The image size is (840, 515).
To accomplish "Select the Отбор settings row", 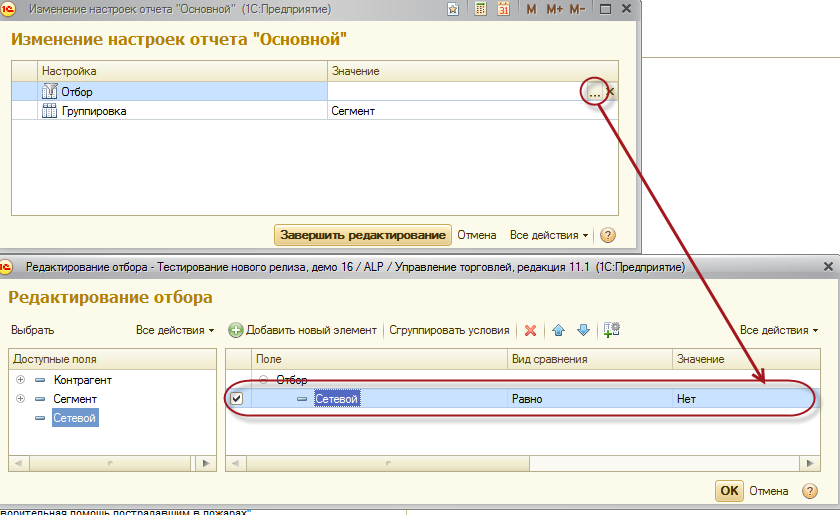I will 314,92.
